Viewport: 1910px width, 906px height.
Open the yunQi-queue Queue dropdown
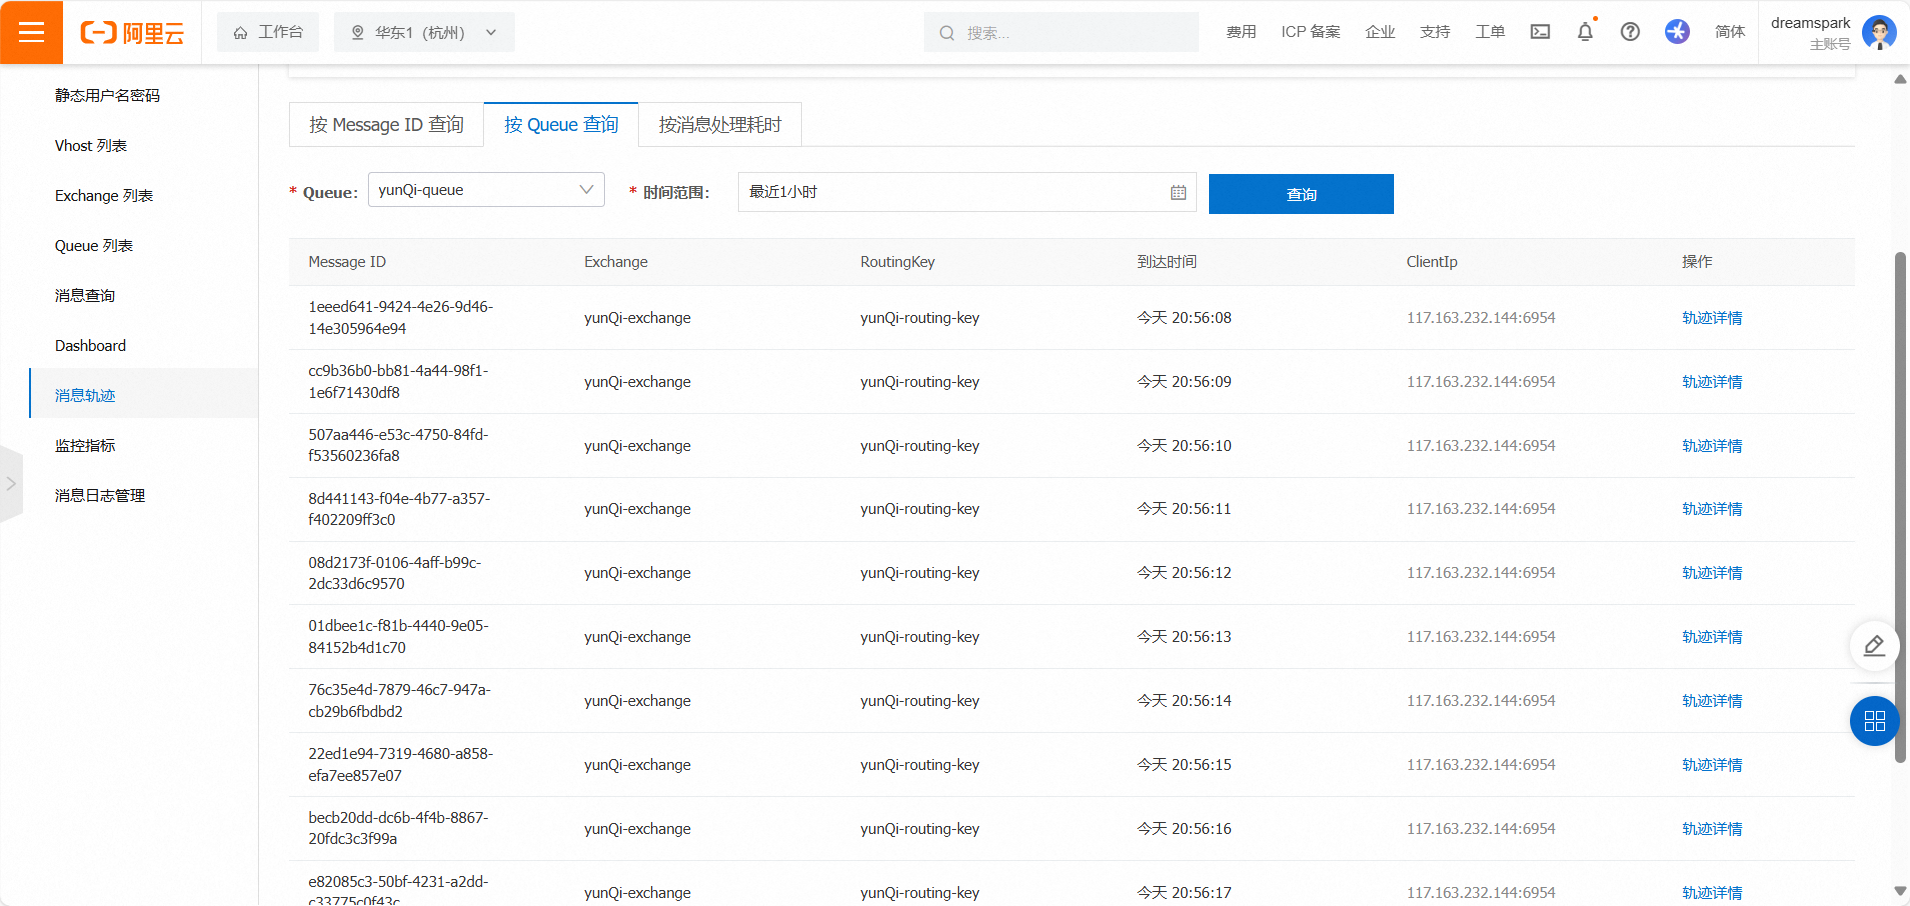point(486,190)
